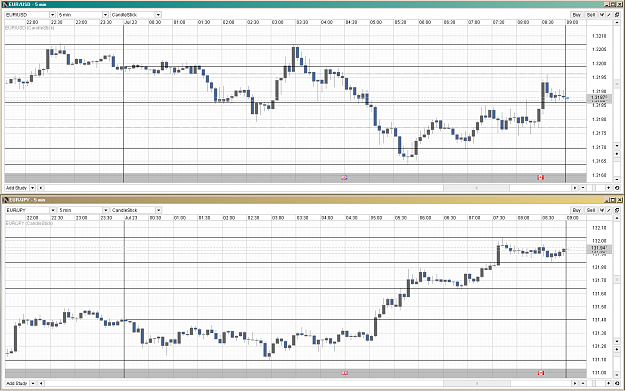Click the scroll-left arrow in EUR/USD chart
Screen dimensions: 625x391
(x=40, y=188)
